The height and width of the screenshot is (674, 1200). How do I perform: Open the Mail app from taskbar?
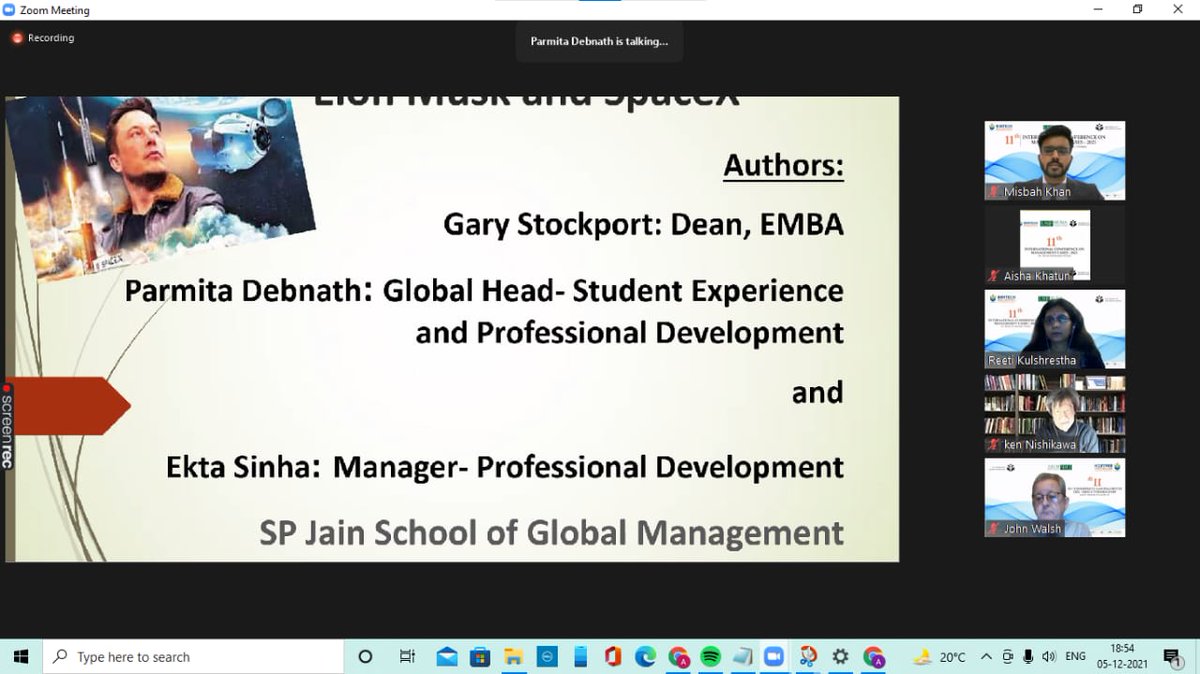click(447, 657)
